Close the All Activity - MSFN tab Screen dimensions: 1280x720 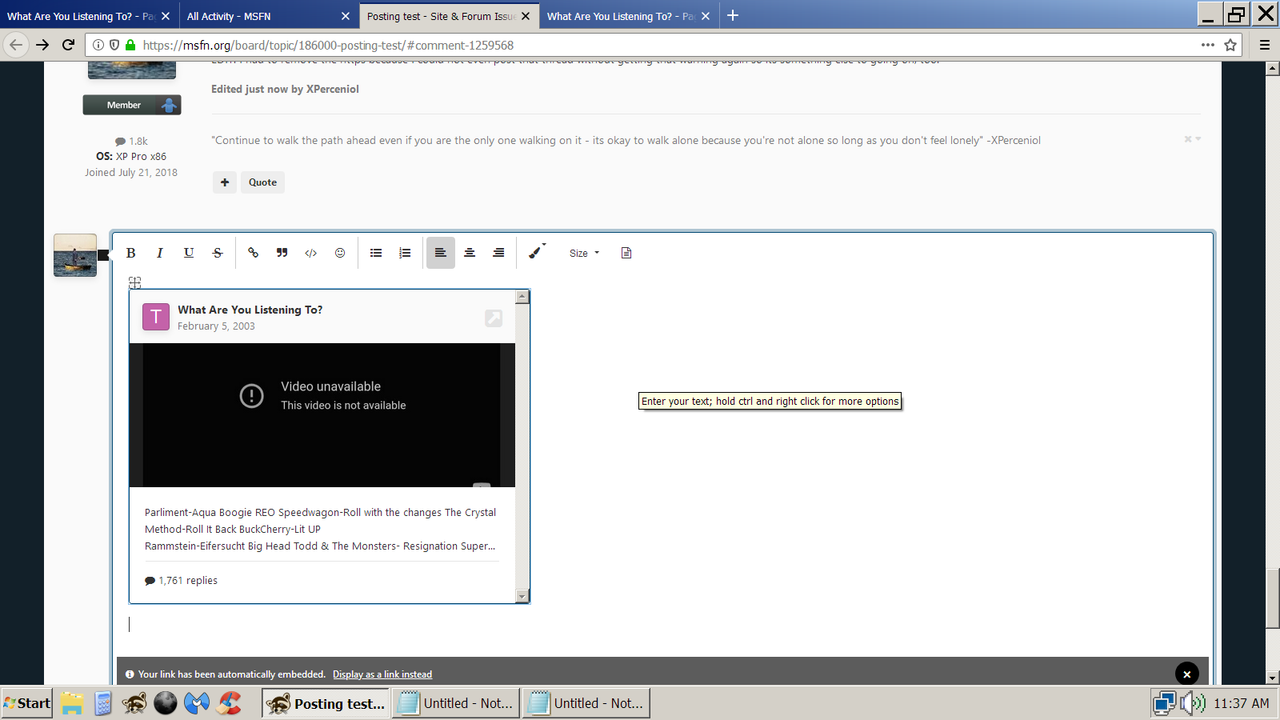346,16
